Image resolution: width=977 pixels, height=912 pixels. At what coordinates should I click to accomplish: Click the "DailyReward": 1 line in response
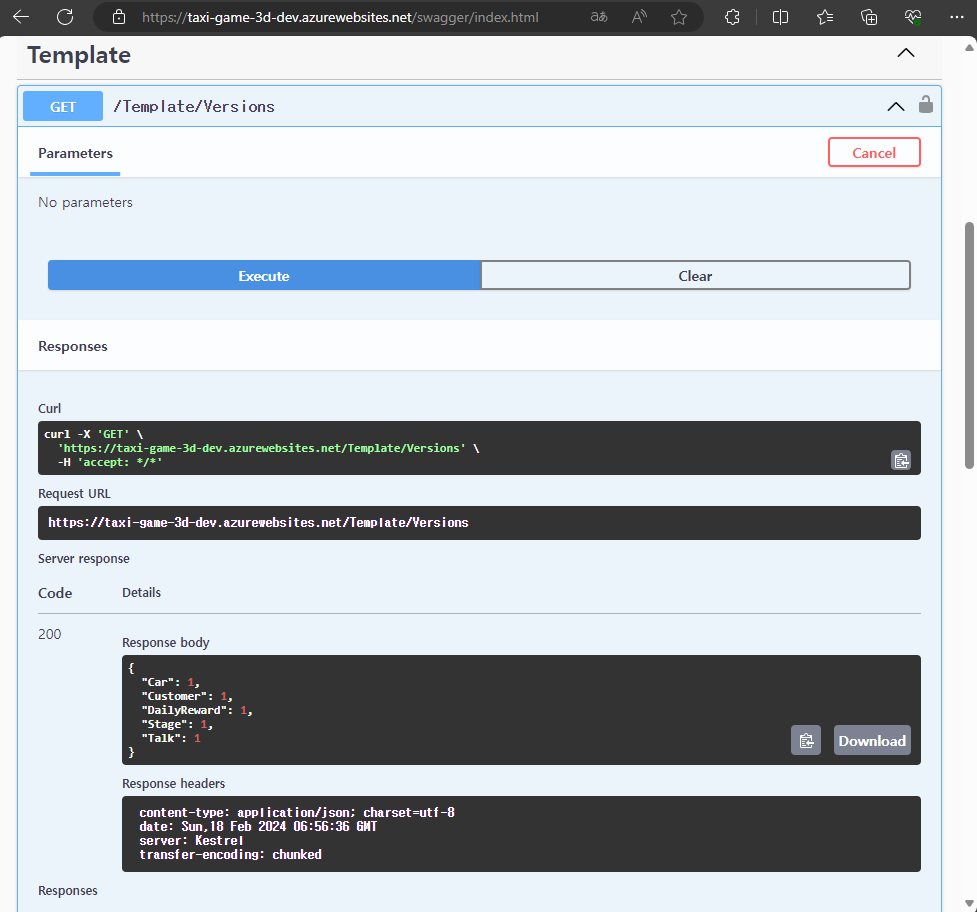point(197,710)
